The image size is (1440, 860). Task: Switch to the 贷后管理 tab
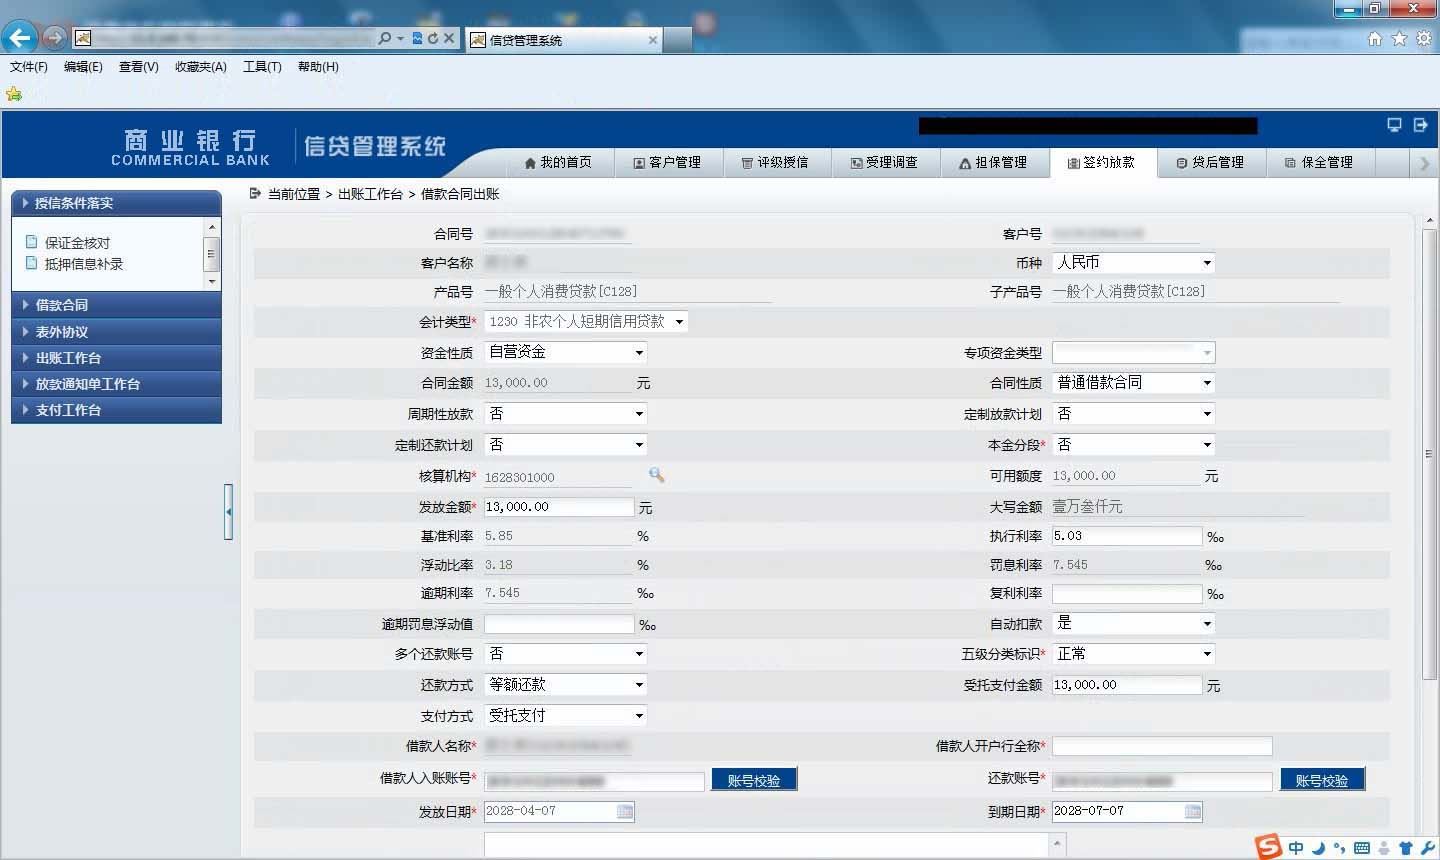coord(1210,162)
